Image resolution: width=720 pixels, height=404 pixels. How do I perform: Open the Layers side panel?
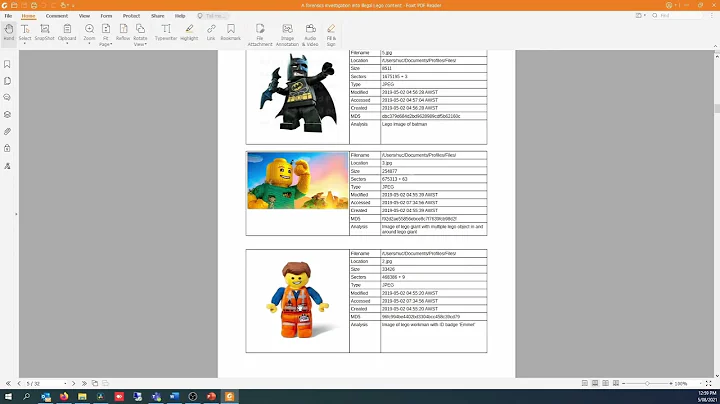point(7,115)
